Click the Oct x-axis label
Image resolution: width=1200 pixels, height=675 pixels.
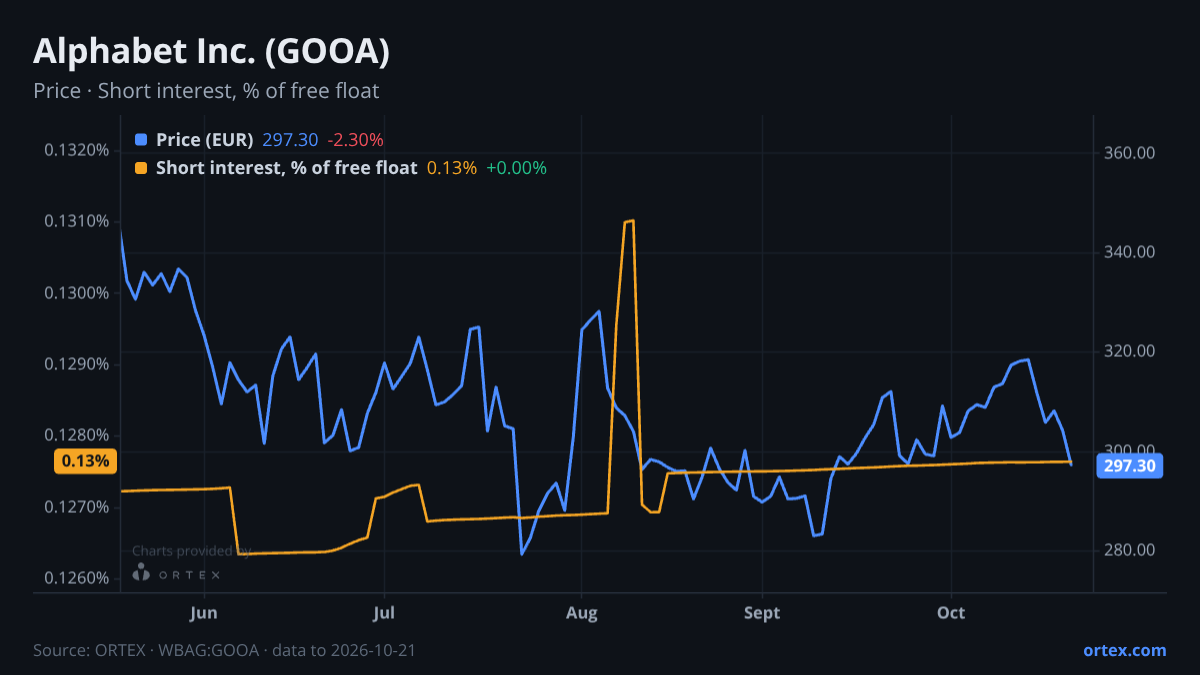tap(951, 613)
